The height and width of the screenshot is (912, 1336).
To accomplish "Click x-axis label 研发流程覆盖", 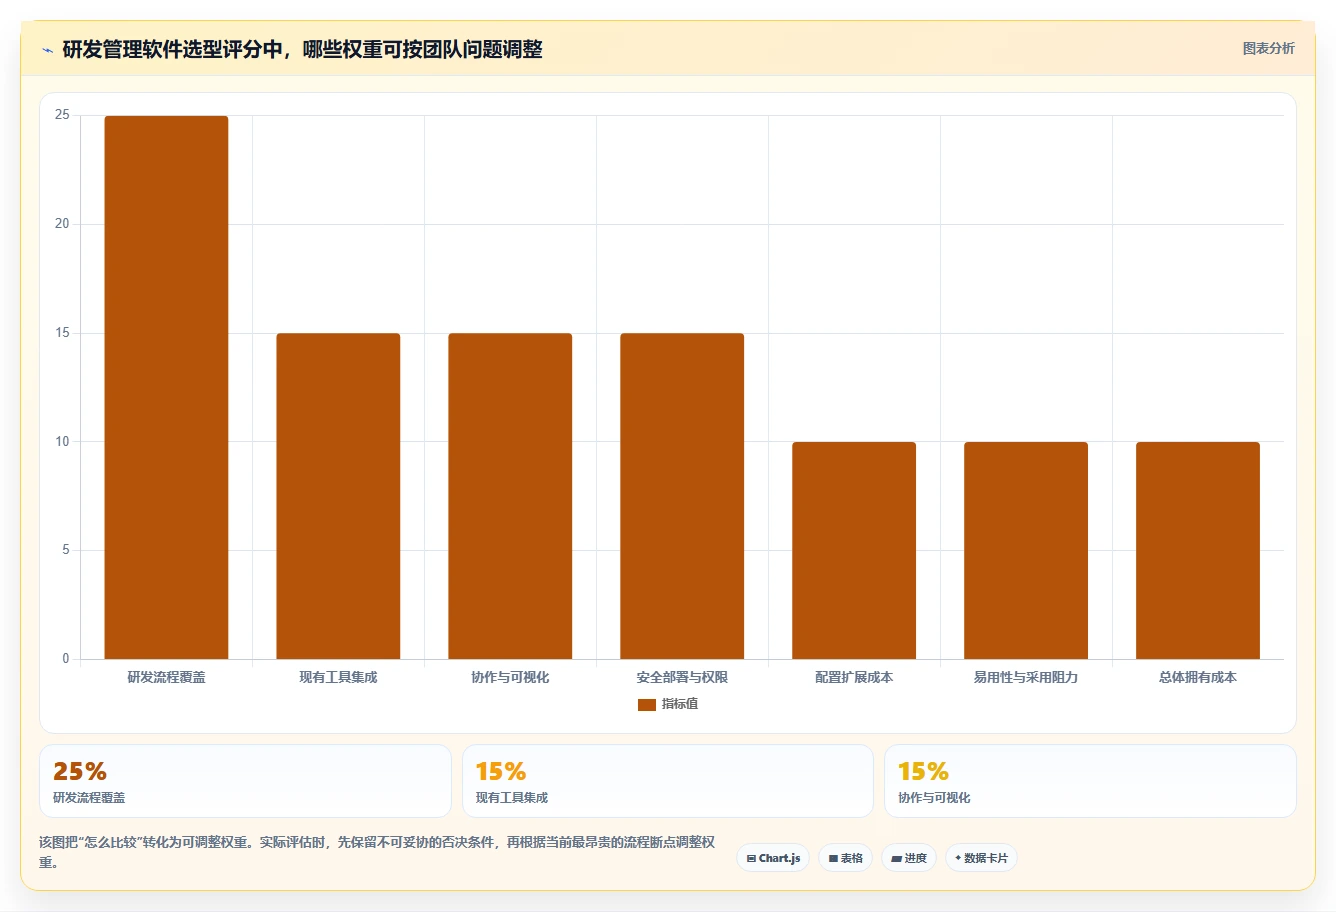I will tap(166, 677).
